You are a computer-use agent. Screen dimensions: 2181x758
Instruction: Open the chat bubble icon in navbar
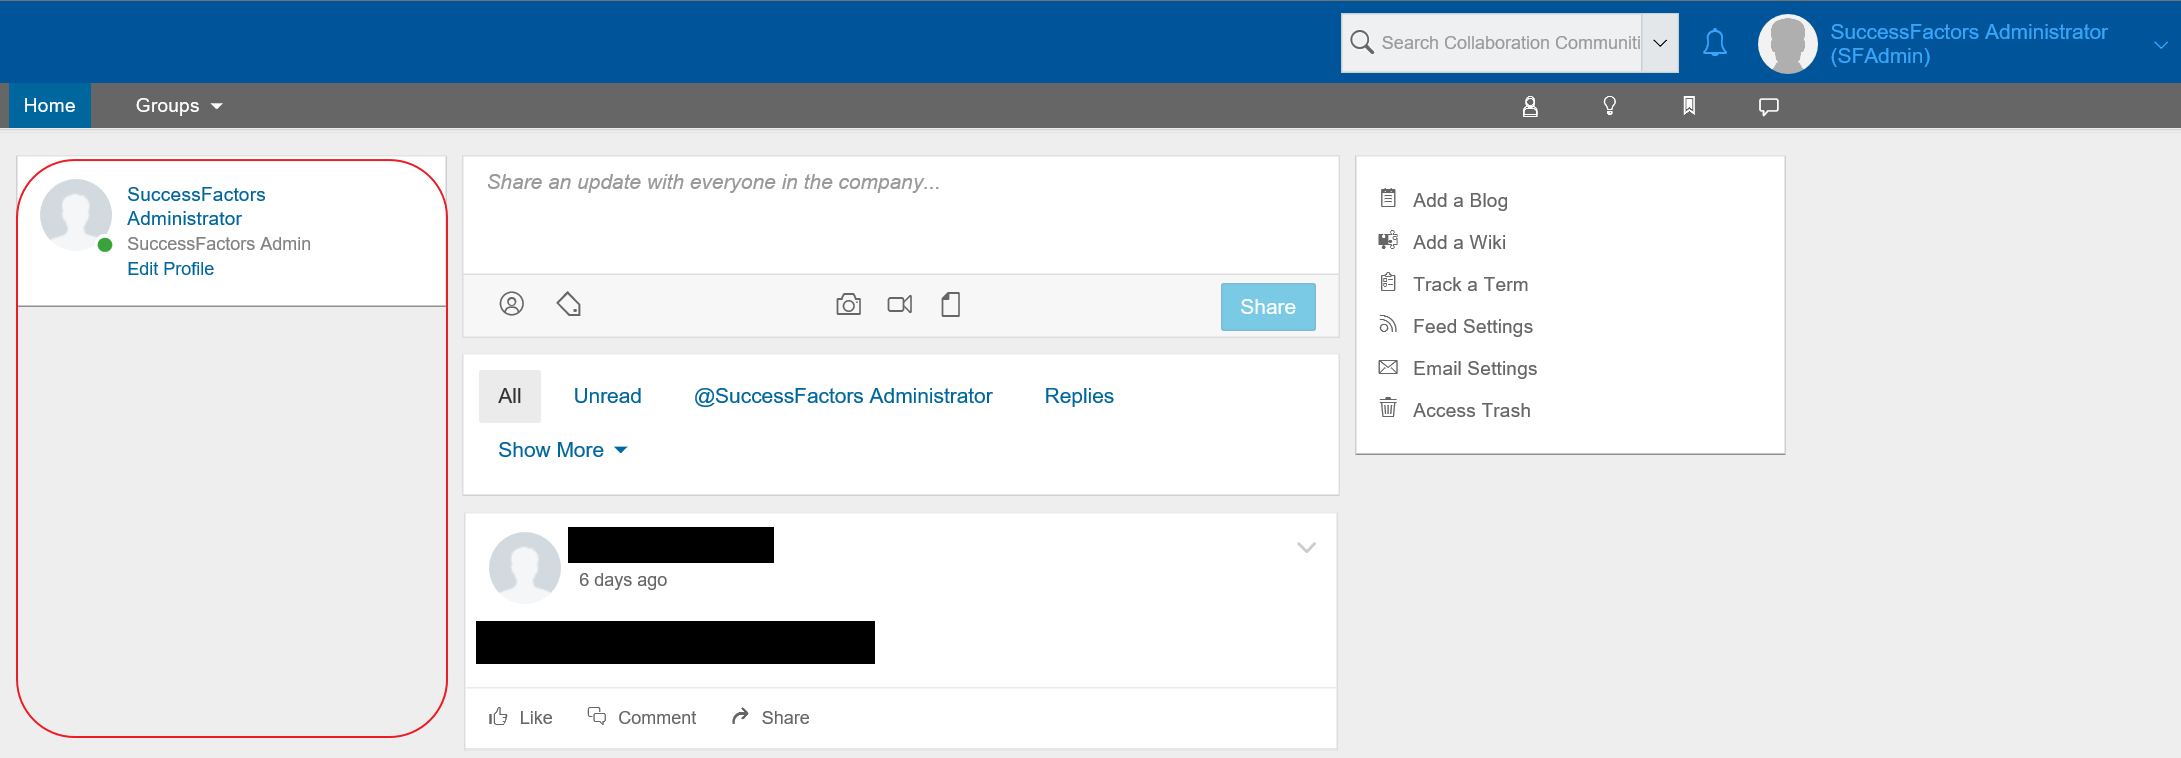[1769, 106]
